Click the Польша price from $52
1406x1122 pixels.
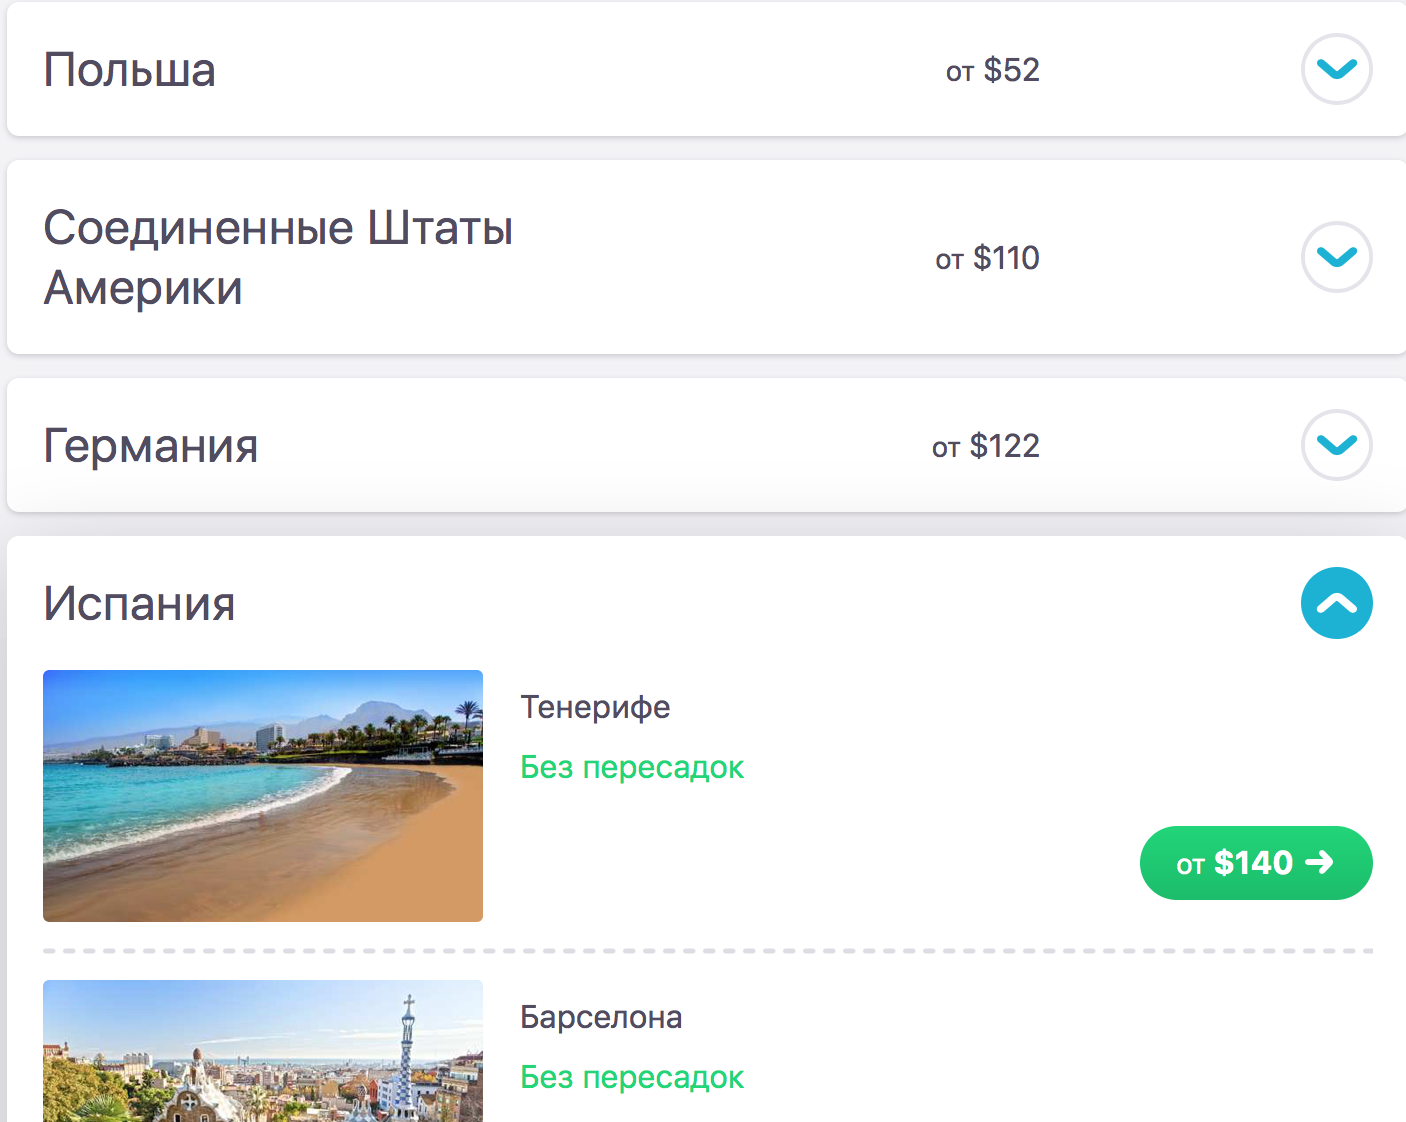coord(992,70)
